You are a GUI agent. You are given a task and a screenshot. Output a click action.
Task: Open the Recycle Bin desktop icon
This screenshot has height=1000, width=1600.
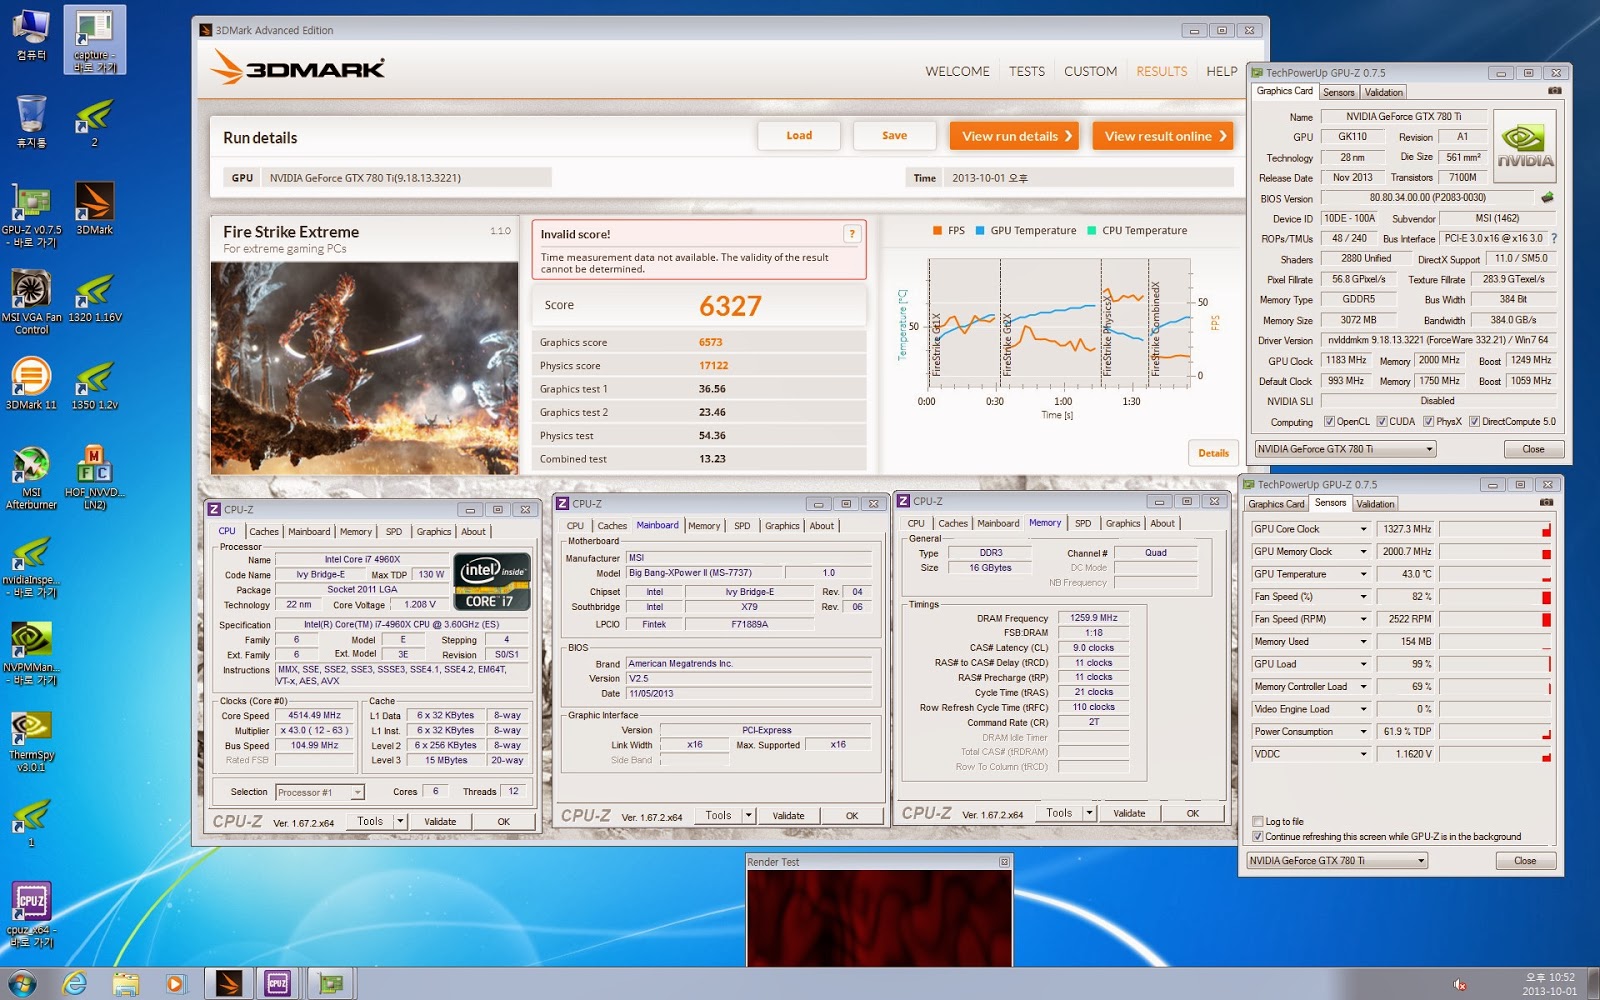click(x=31, y=121)
